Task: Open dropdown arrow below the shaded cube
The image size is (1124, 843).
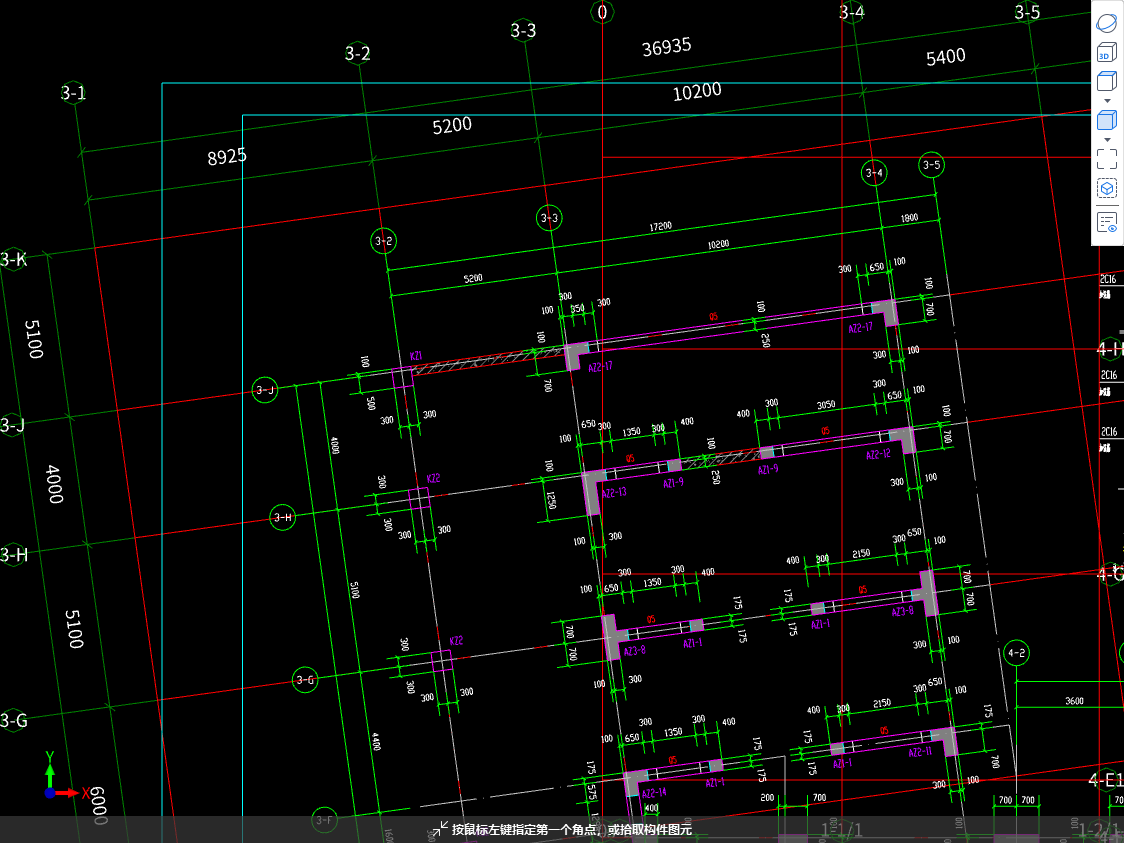Action: click(x=1107, y=140)
